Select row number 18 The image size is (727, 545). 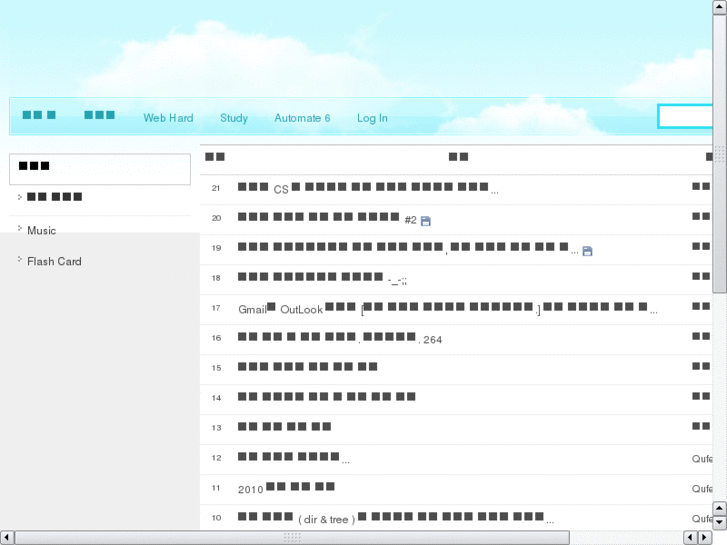pyautogui.click(x=216, y=278)
